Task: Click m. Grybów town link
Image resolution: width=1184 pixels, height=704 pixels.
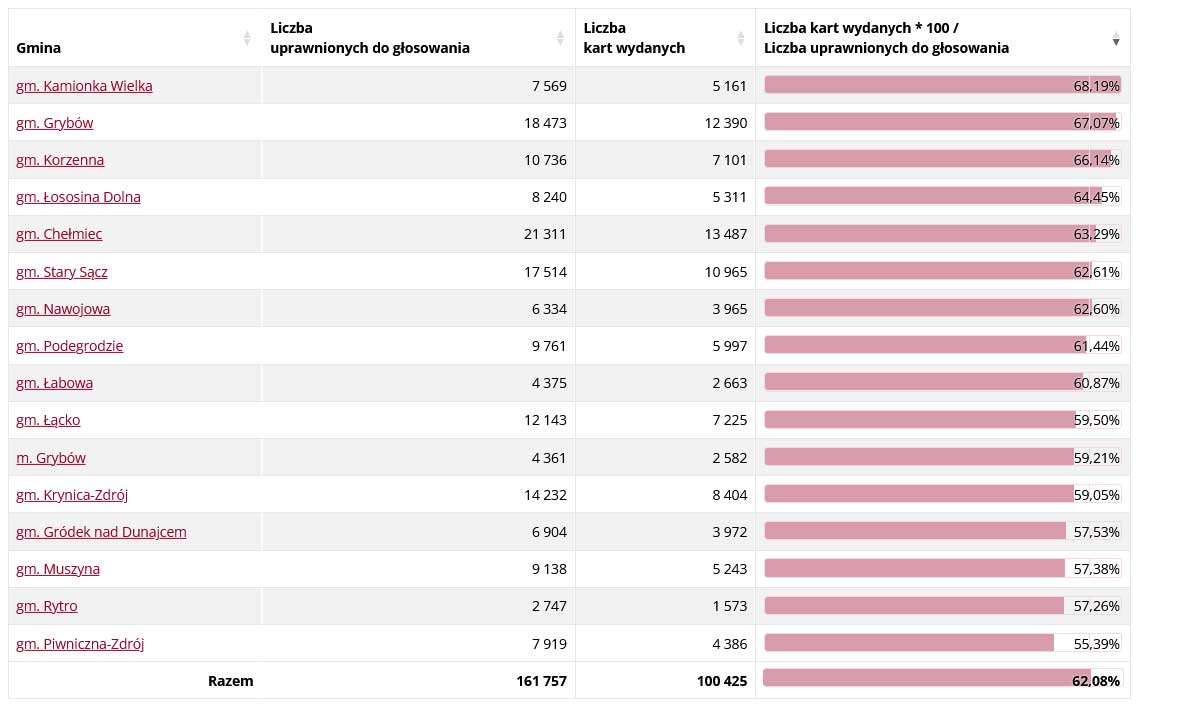Action: coord(51,458)
